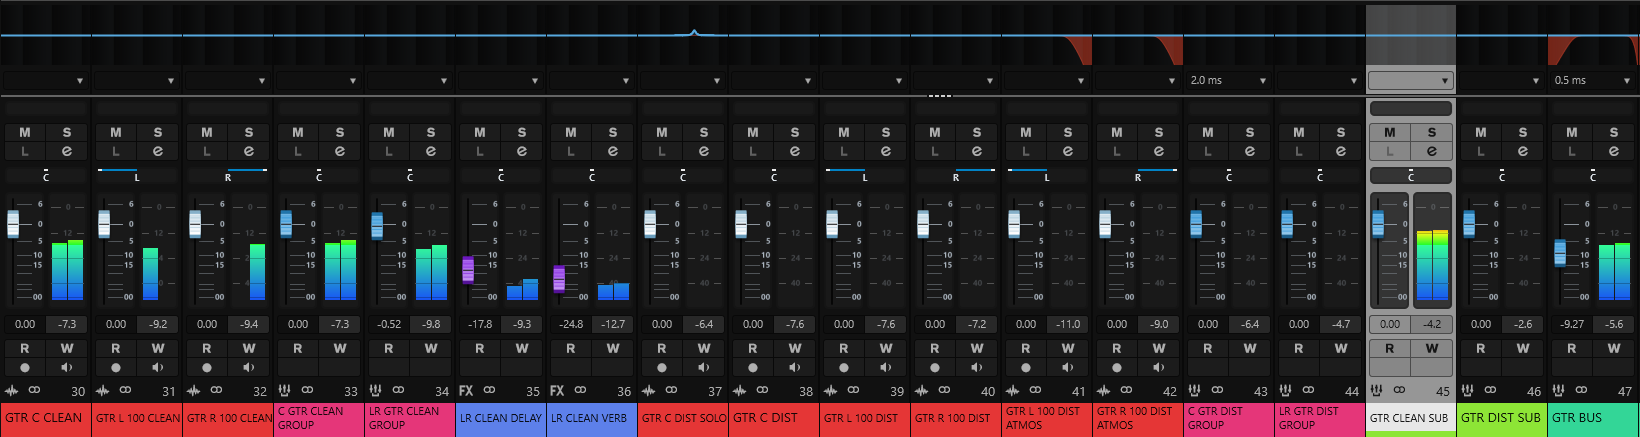The image size is (1640, 437).
Task: Enable Read automation on LR GTR DIST GROUP
Action: pyautogui.click(x=1299, y=348)
